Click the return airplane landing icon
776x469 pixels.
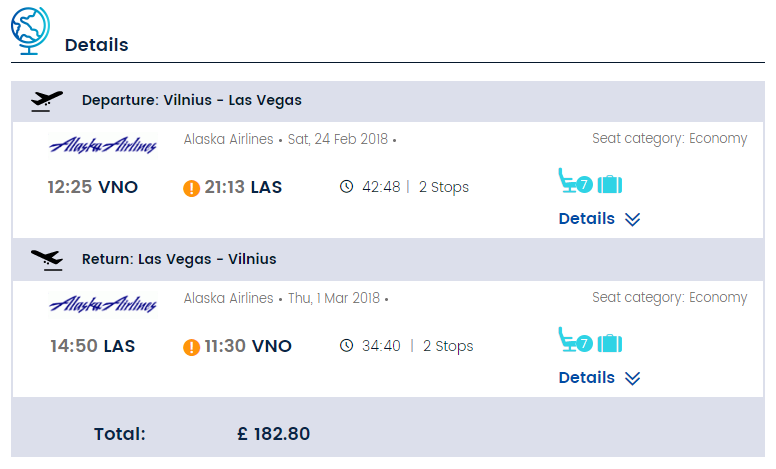tap(47, 260)
